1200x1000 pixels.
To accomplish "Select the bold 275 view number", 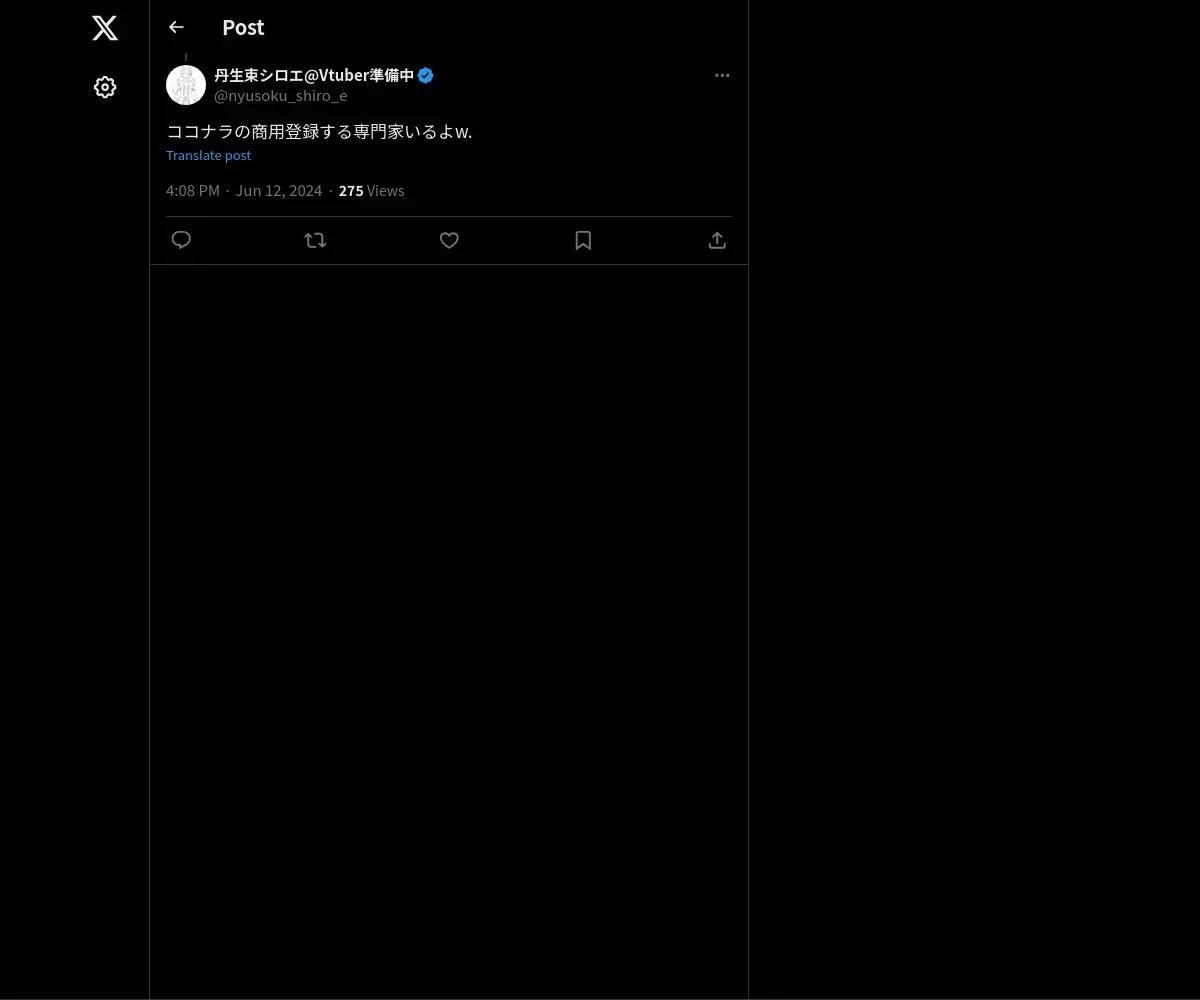I will click(x=351, y=190).
